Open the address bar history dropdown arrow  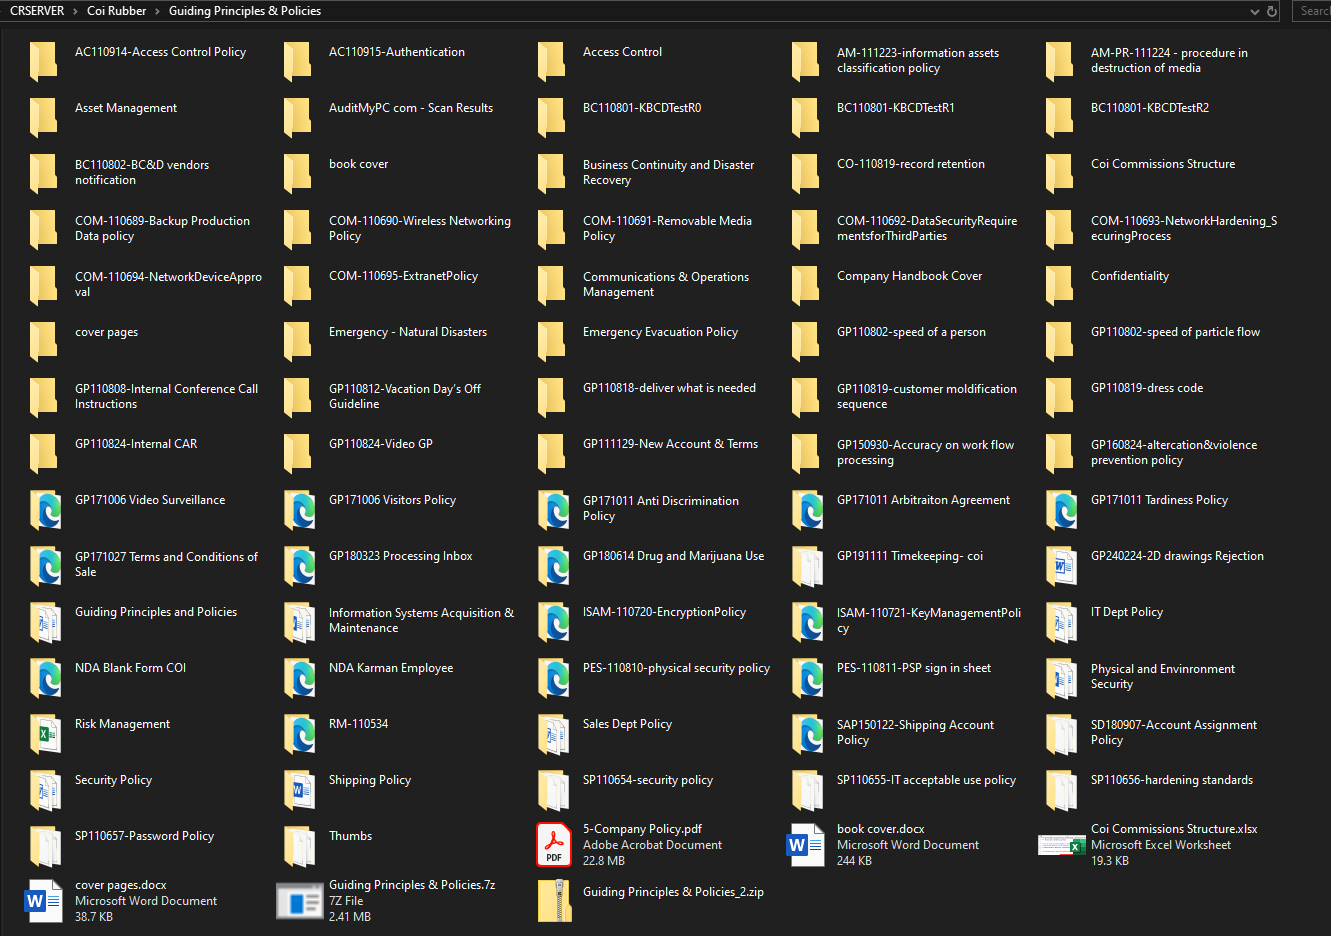[1255, 11]
